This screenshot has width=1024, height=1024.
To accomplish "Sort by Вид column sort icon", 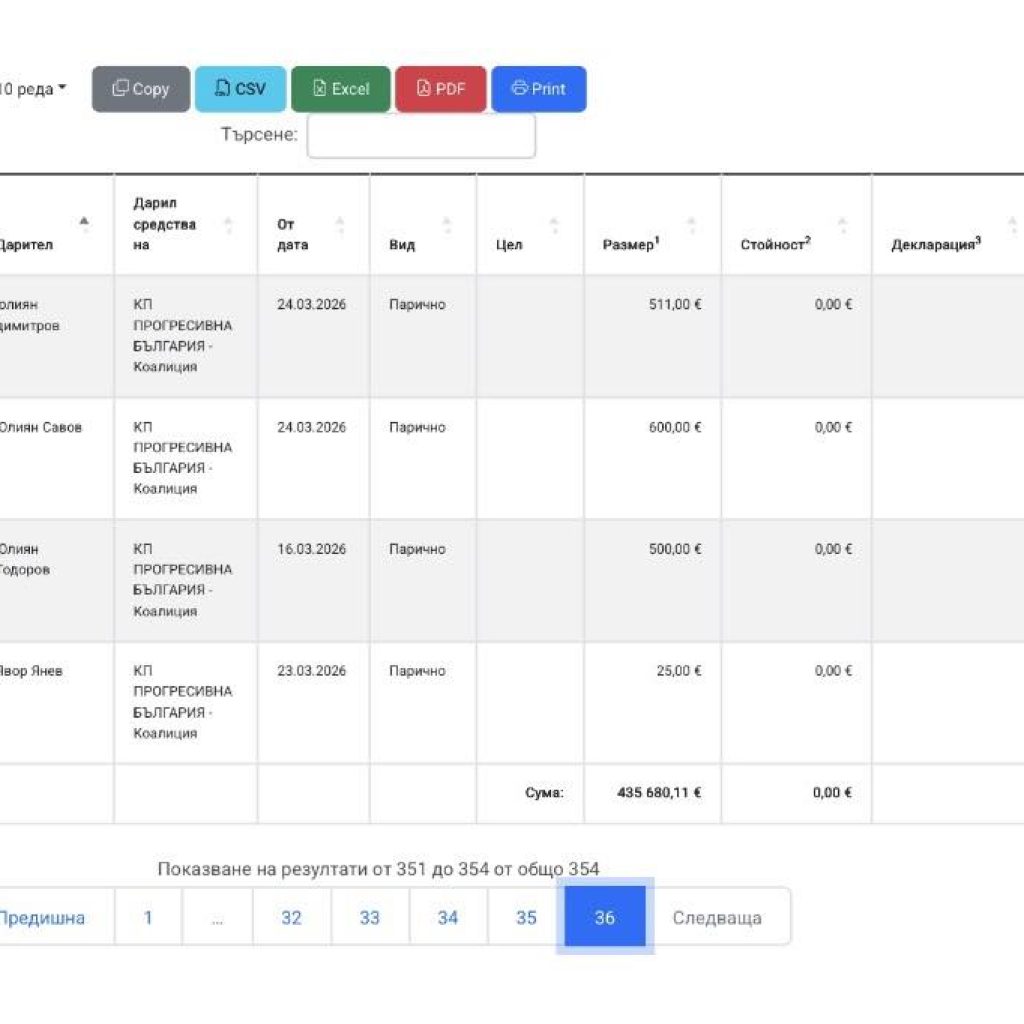I will coord(447,225).
